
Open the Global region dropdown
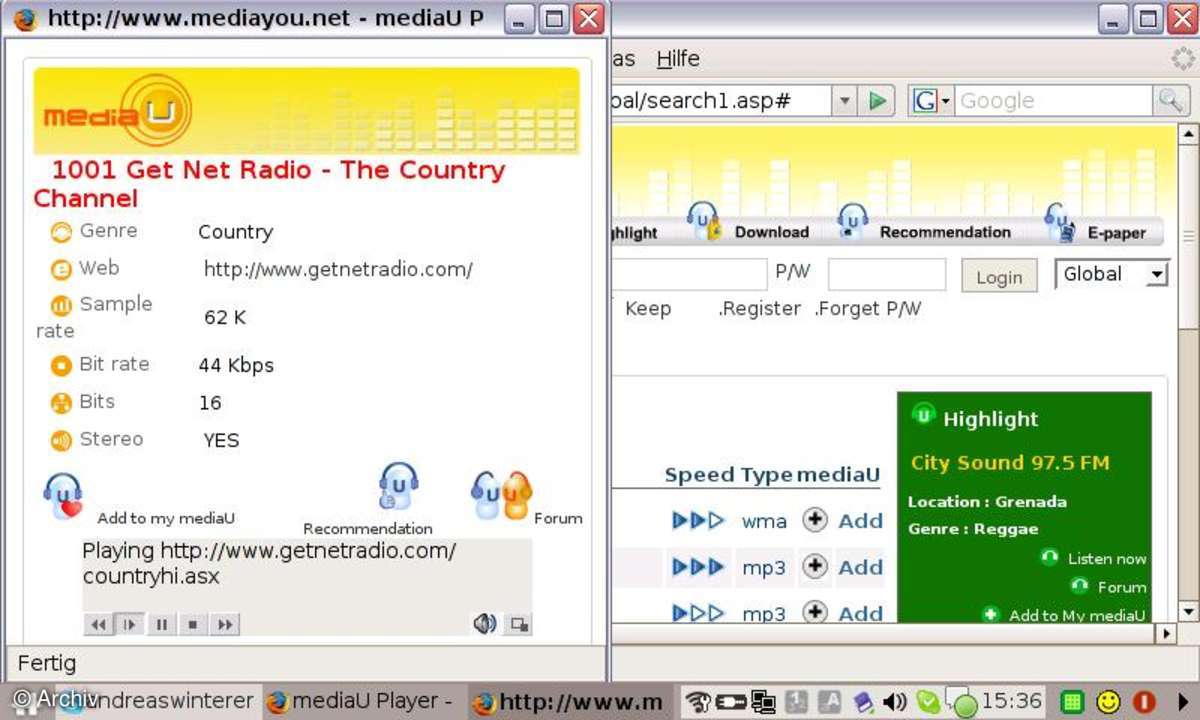coord(1112,274)
